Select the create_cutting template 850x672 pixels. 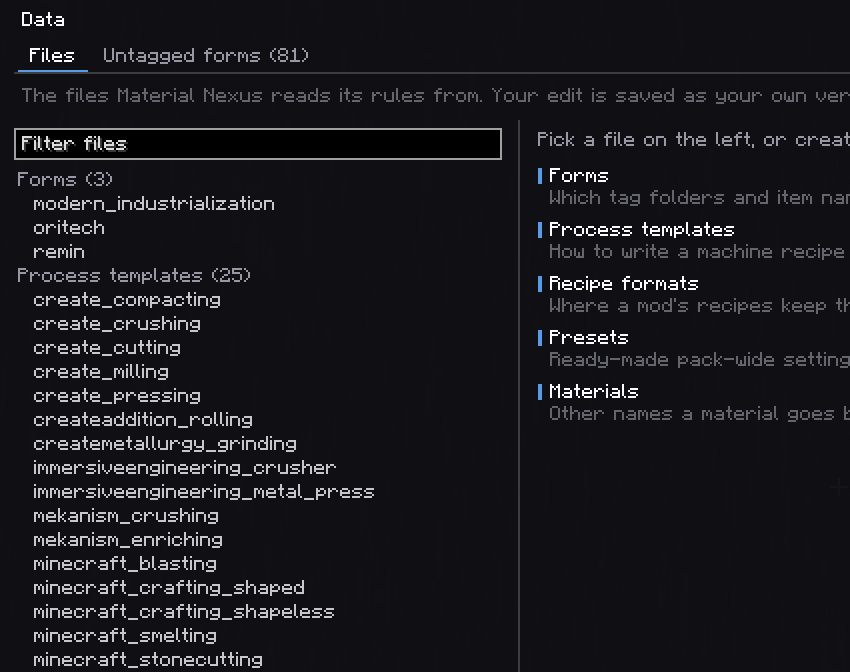107,348
